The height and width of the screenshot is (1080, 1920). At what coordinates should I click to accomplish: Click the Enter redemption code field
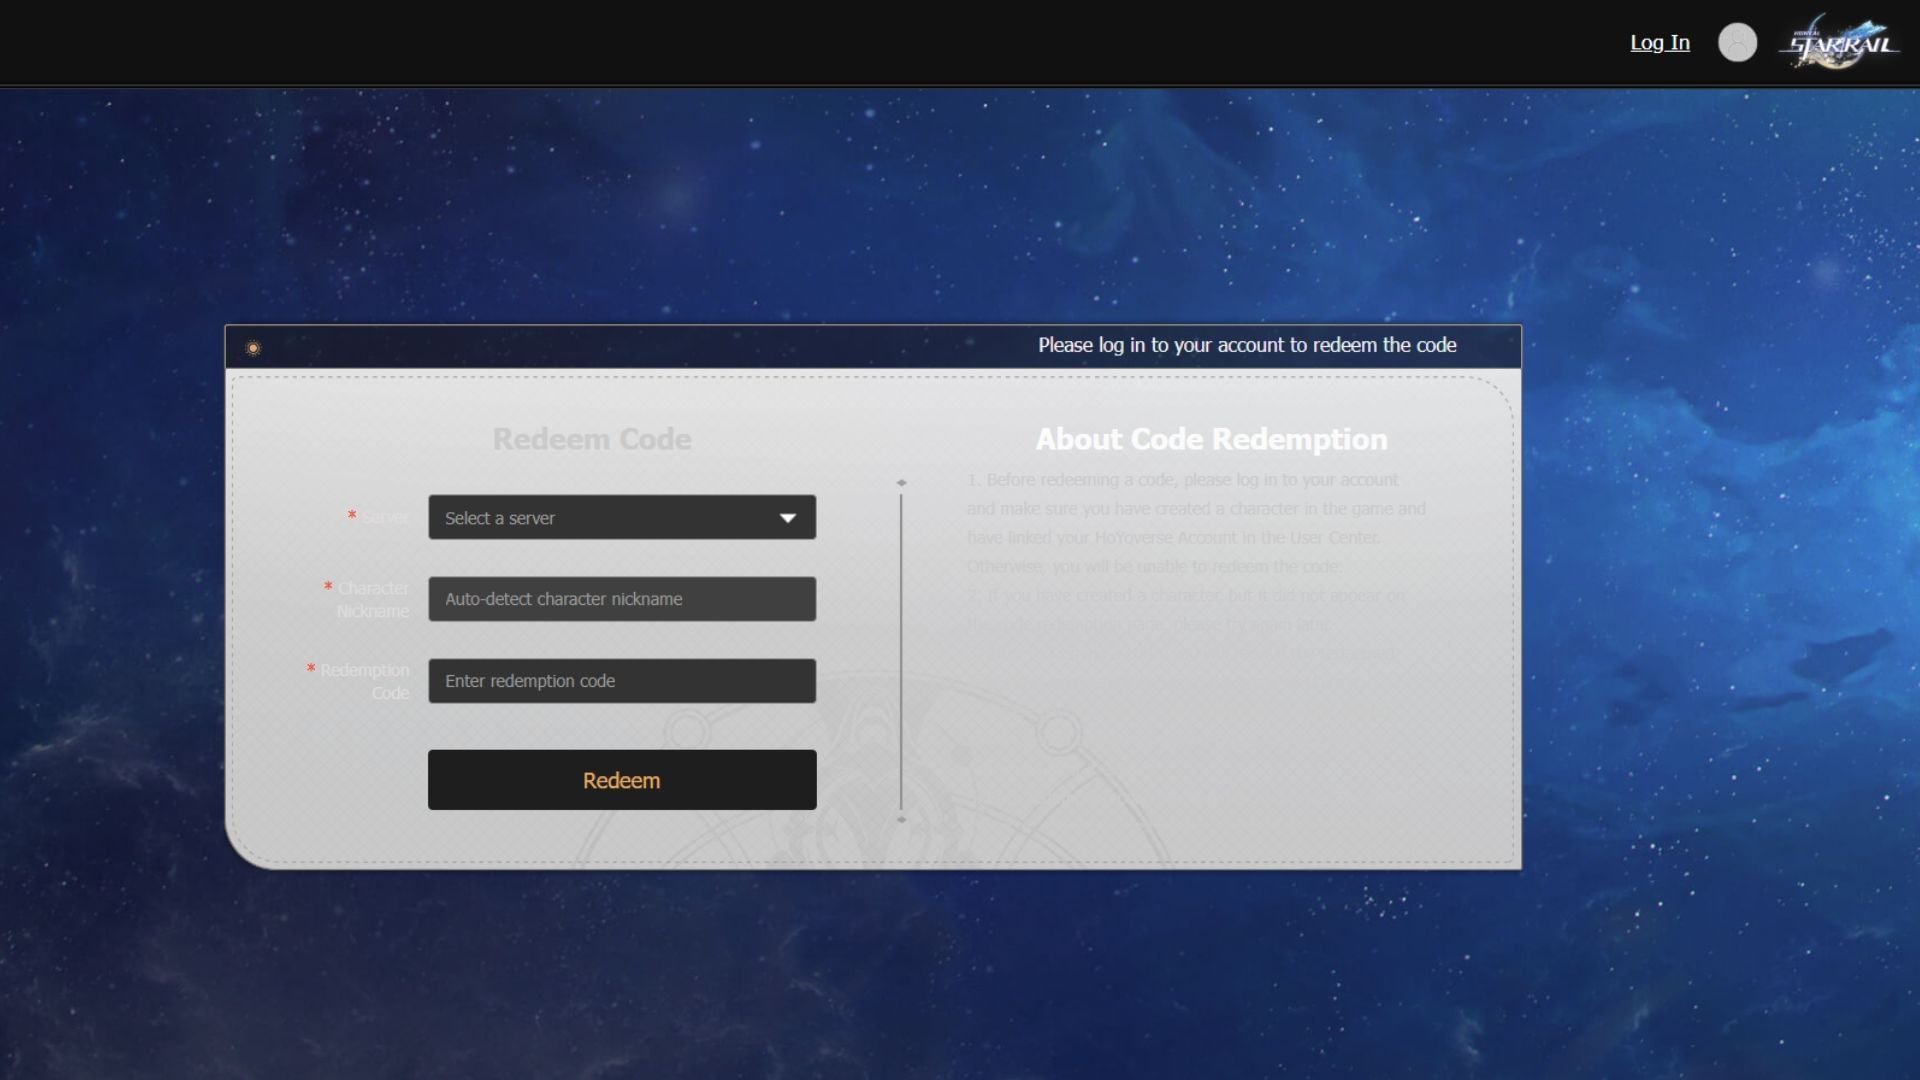(621, 681)
